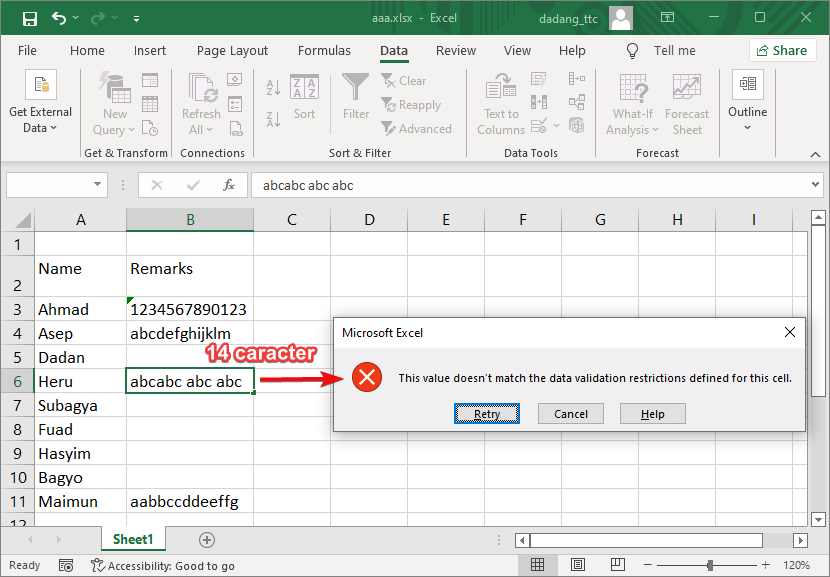Switch to Page Layout view button
The height and width of the screenshot is (577, 830).
577,565
